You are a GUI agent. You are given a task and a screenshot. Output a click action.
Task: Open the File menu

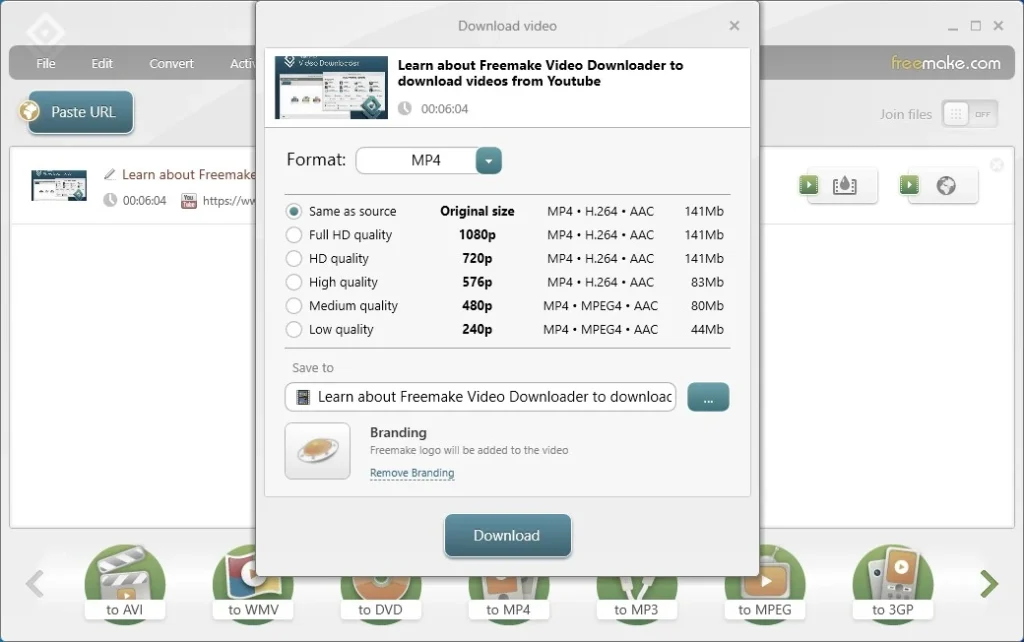(46, 63)
